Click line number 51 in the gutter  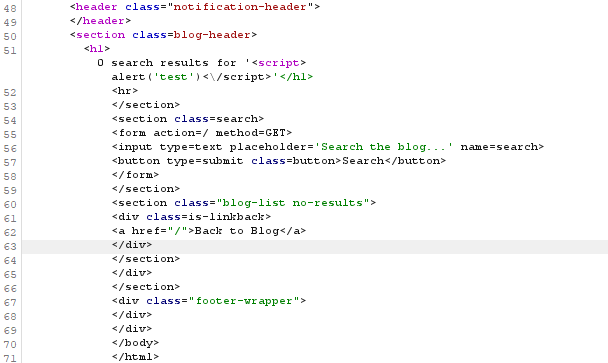pyautogui.click(x=10, y=50)
